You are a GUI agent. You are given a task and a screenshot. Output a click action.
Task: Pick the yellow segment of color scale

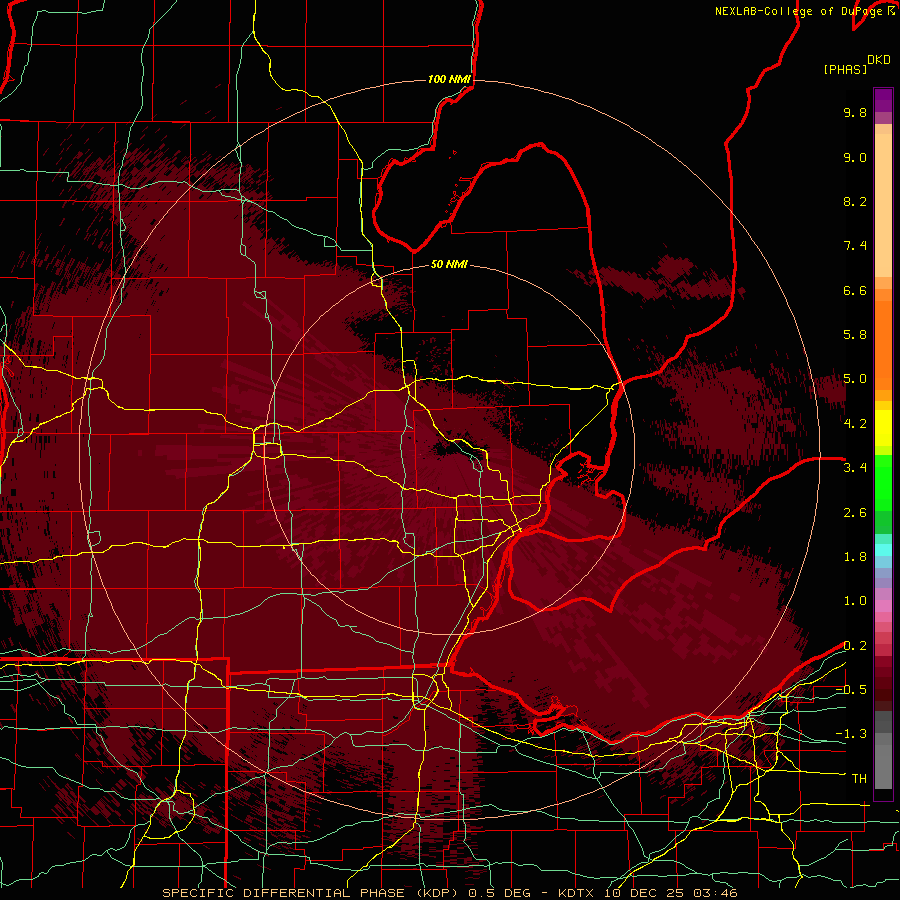click(883, 428)
